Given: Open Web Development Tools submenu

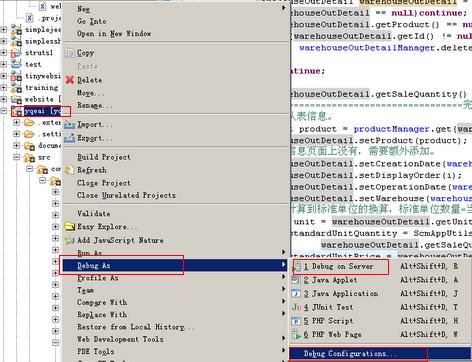Looking at the screenshot, I should click(x=176, y=339).
